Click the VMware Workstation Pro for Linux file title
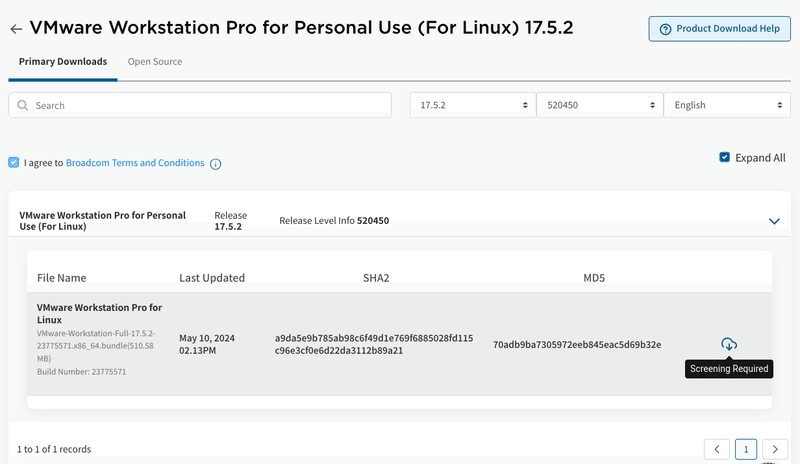Image resolution: width=800 pixels, height=464 pixels. coord(99,313)
